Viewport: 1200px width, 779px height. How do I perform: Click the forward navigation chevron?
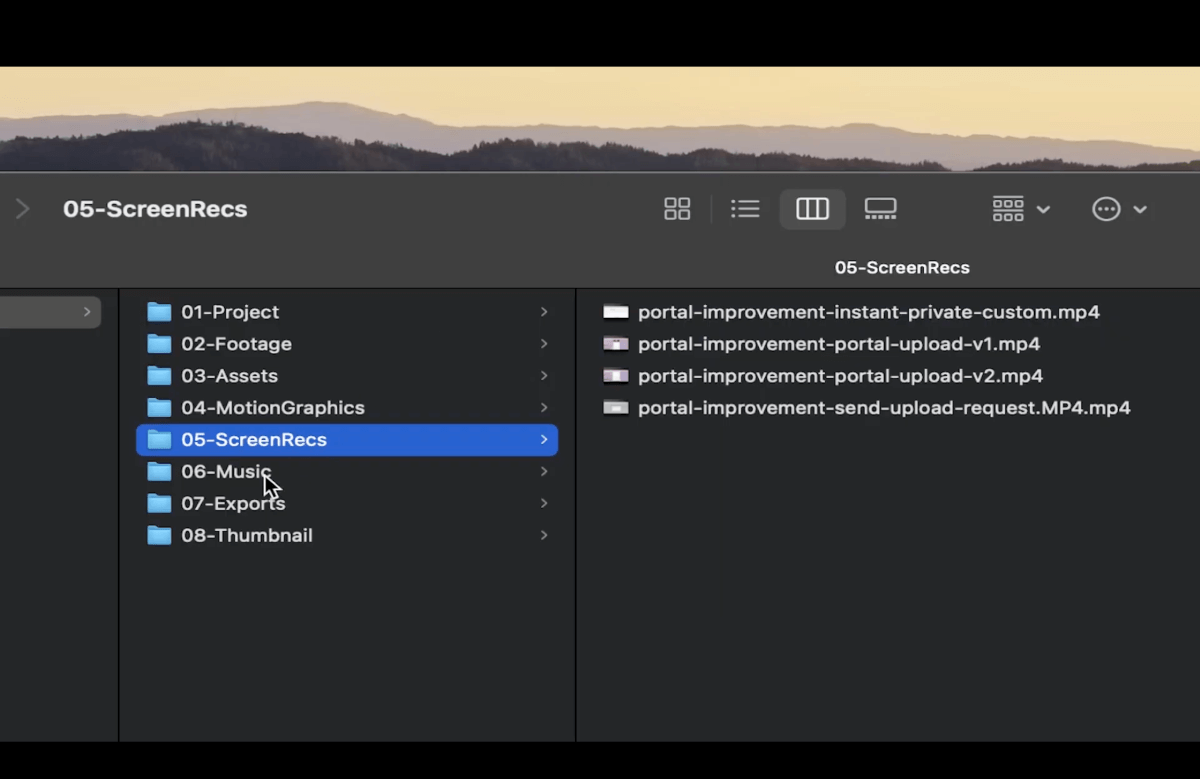[x=23, y=209]
